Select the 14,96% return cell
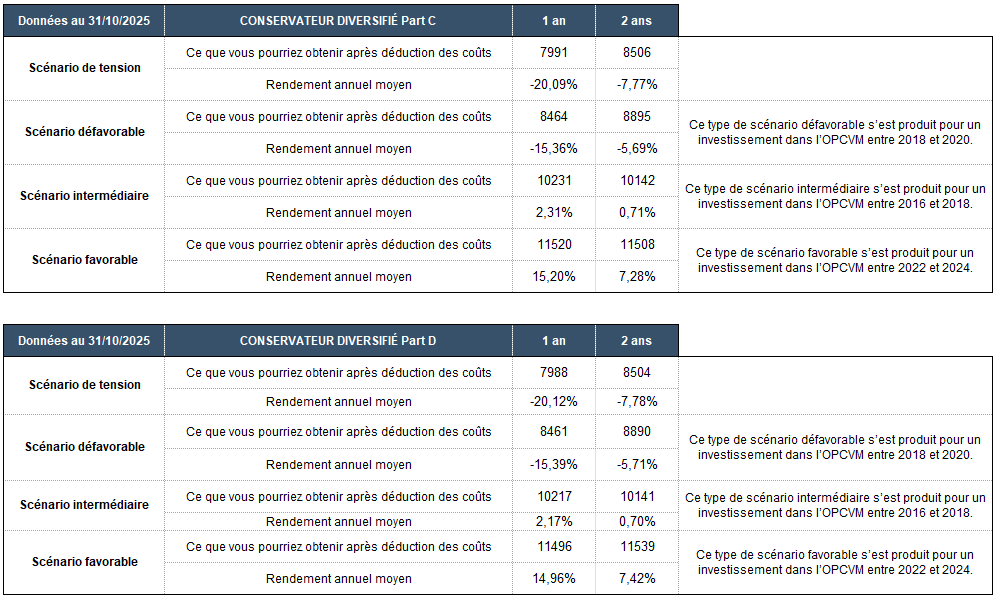The width and height of the screenshot is (995, 596). [x=553, y=578]
